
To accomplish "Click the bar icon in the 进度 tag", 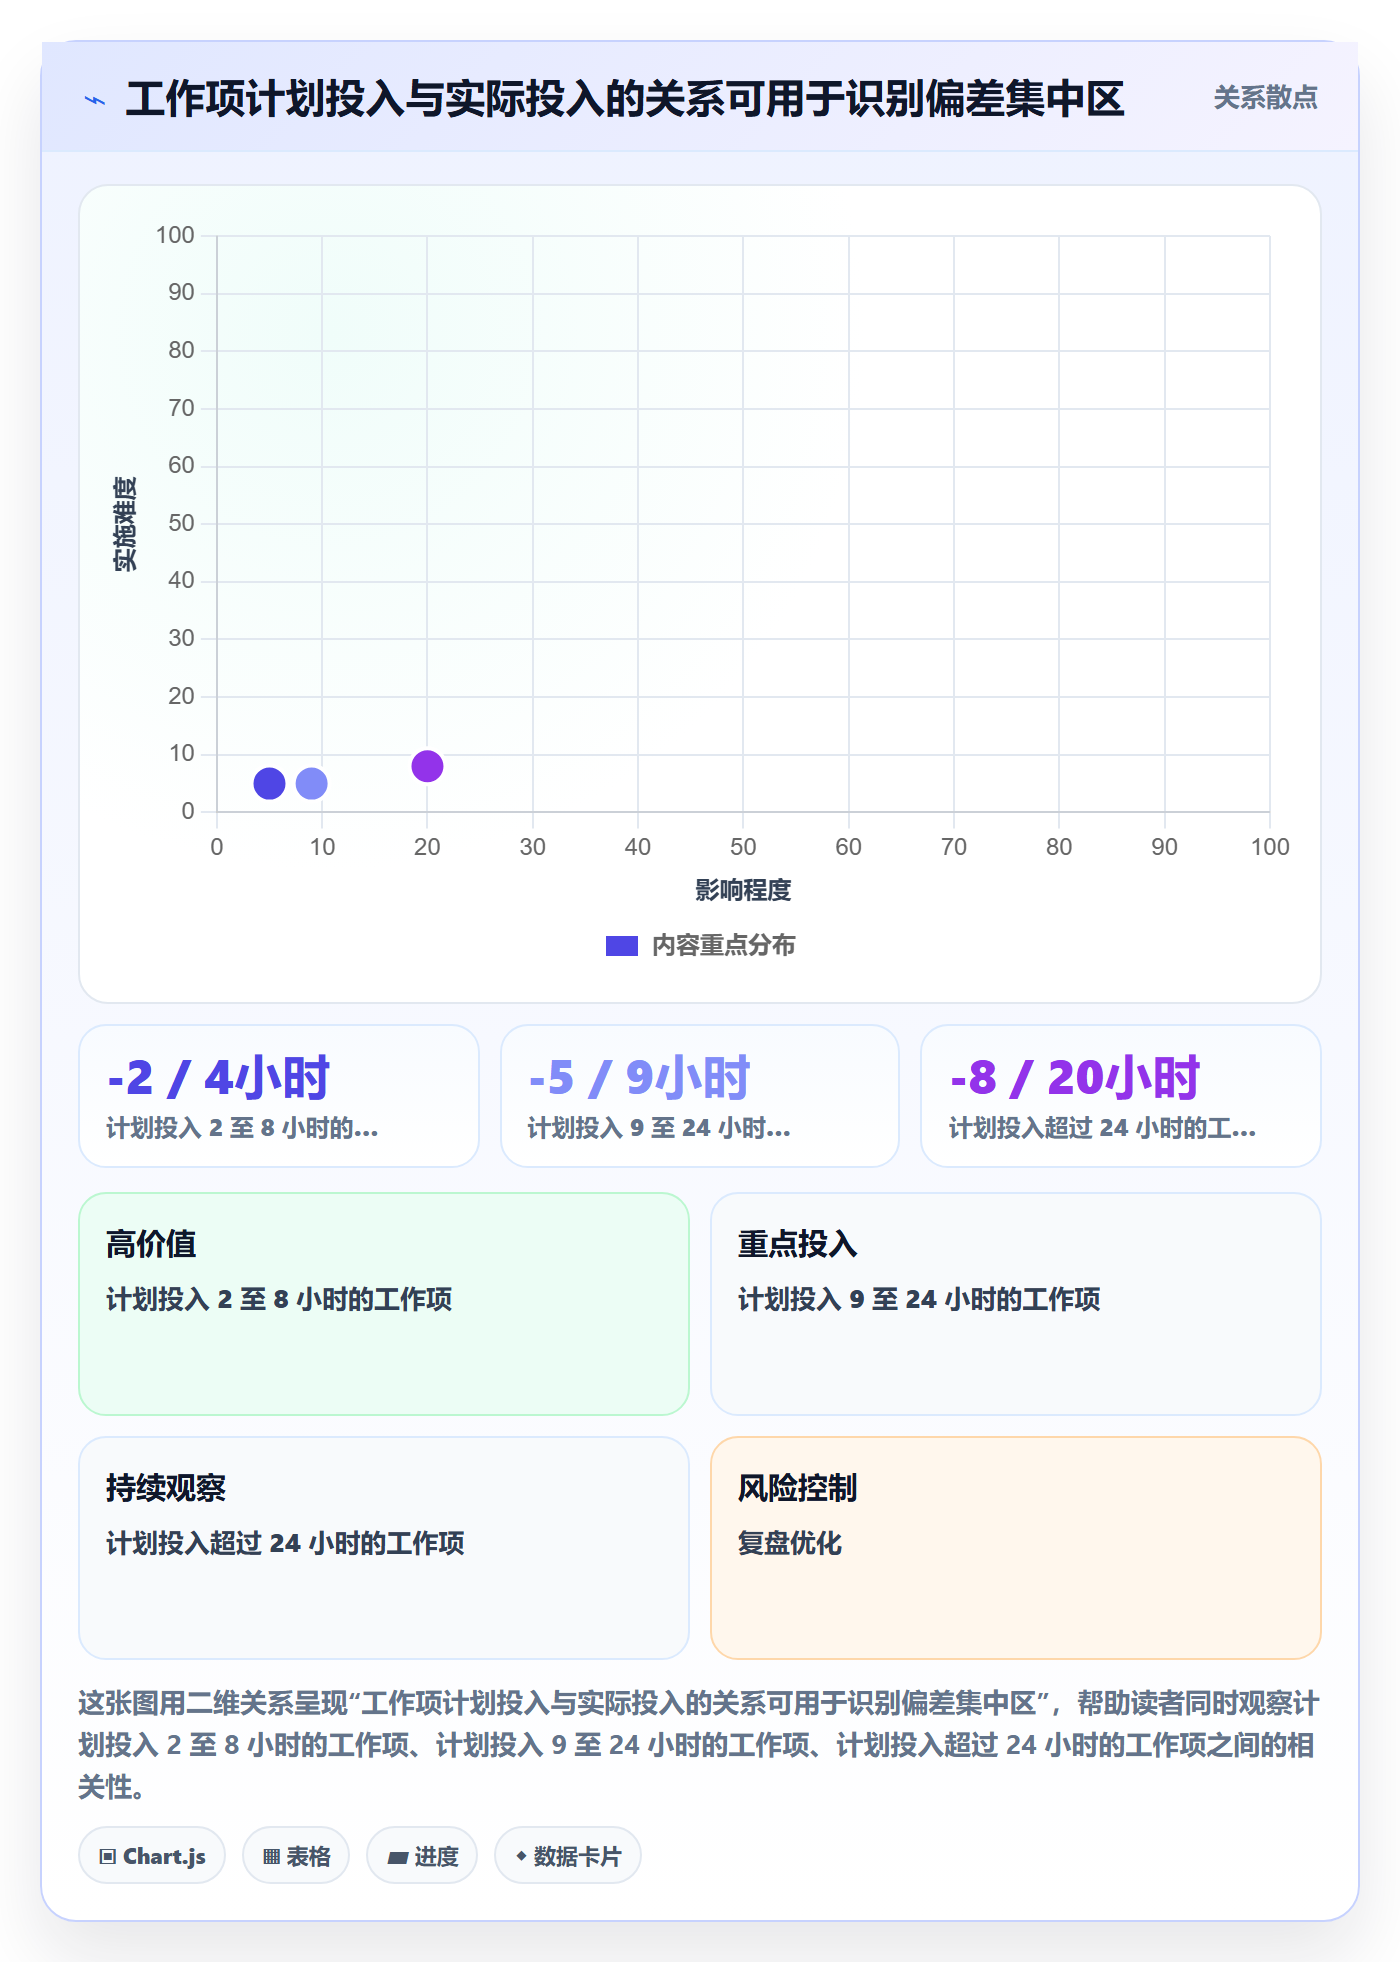I will pyautogui.click(x=398, y=1857).
